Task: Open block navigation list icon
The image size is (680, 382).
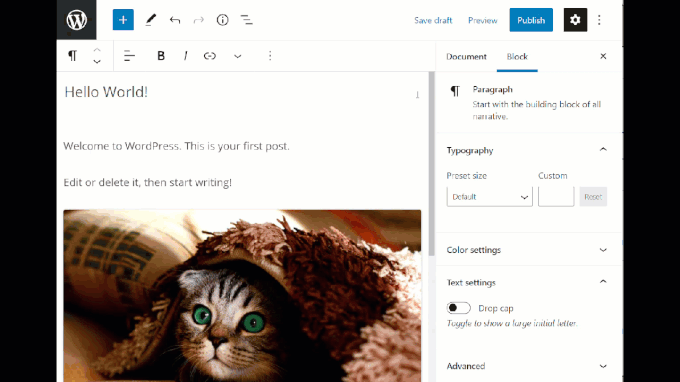Action: point(247,20)
